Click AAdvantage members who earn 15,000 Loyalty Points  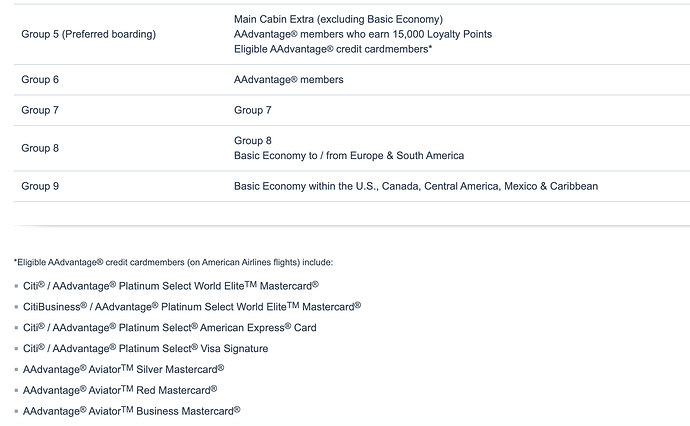pos(363,34)
